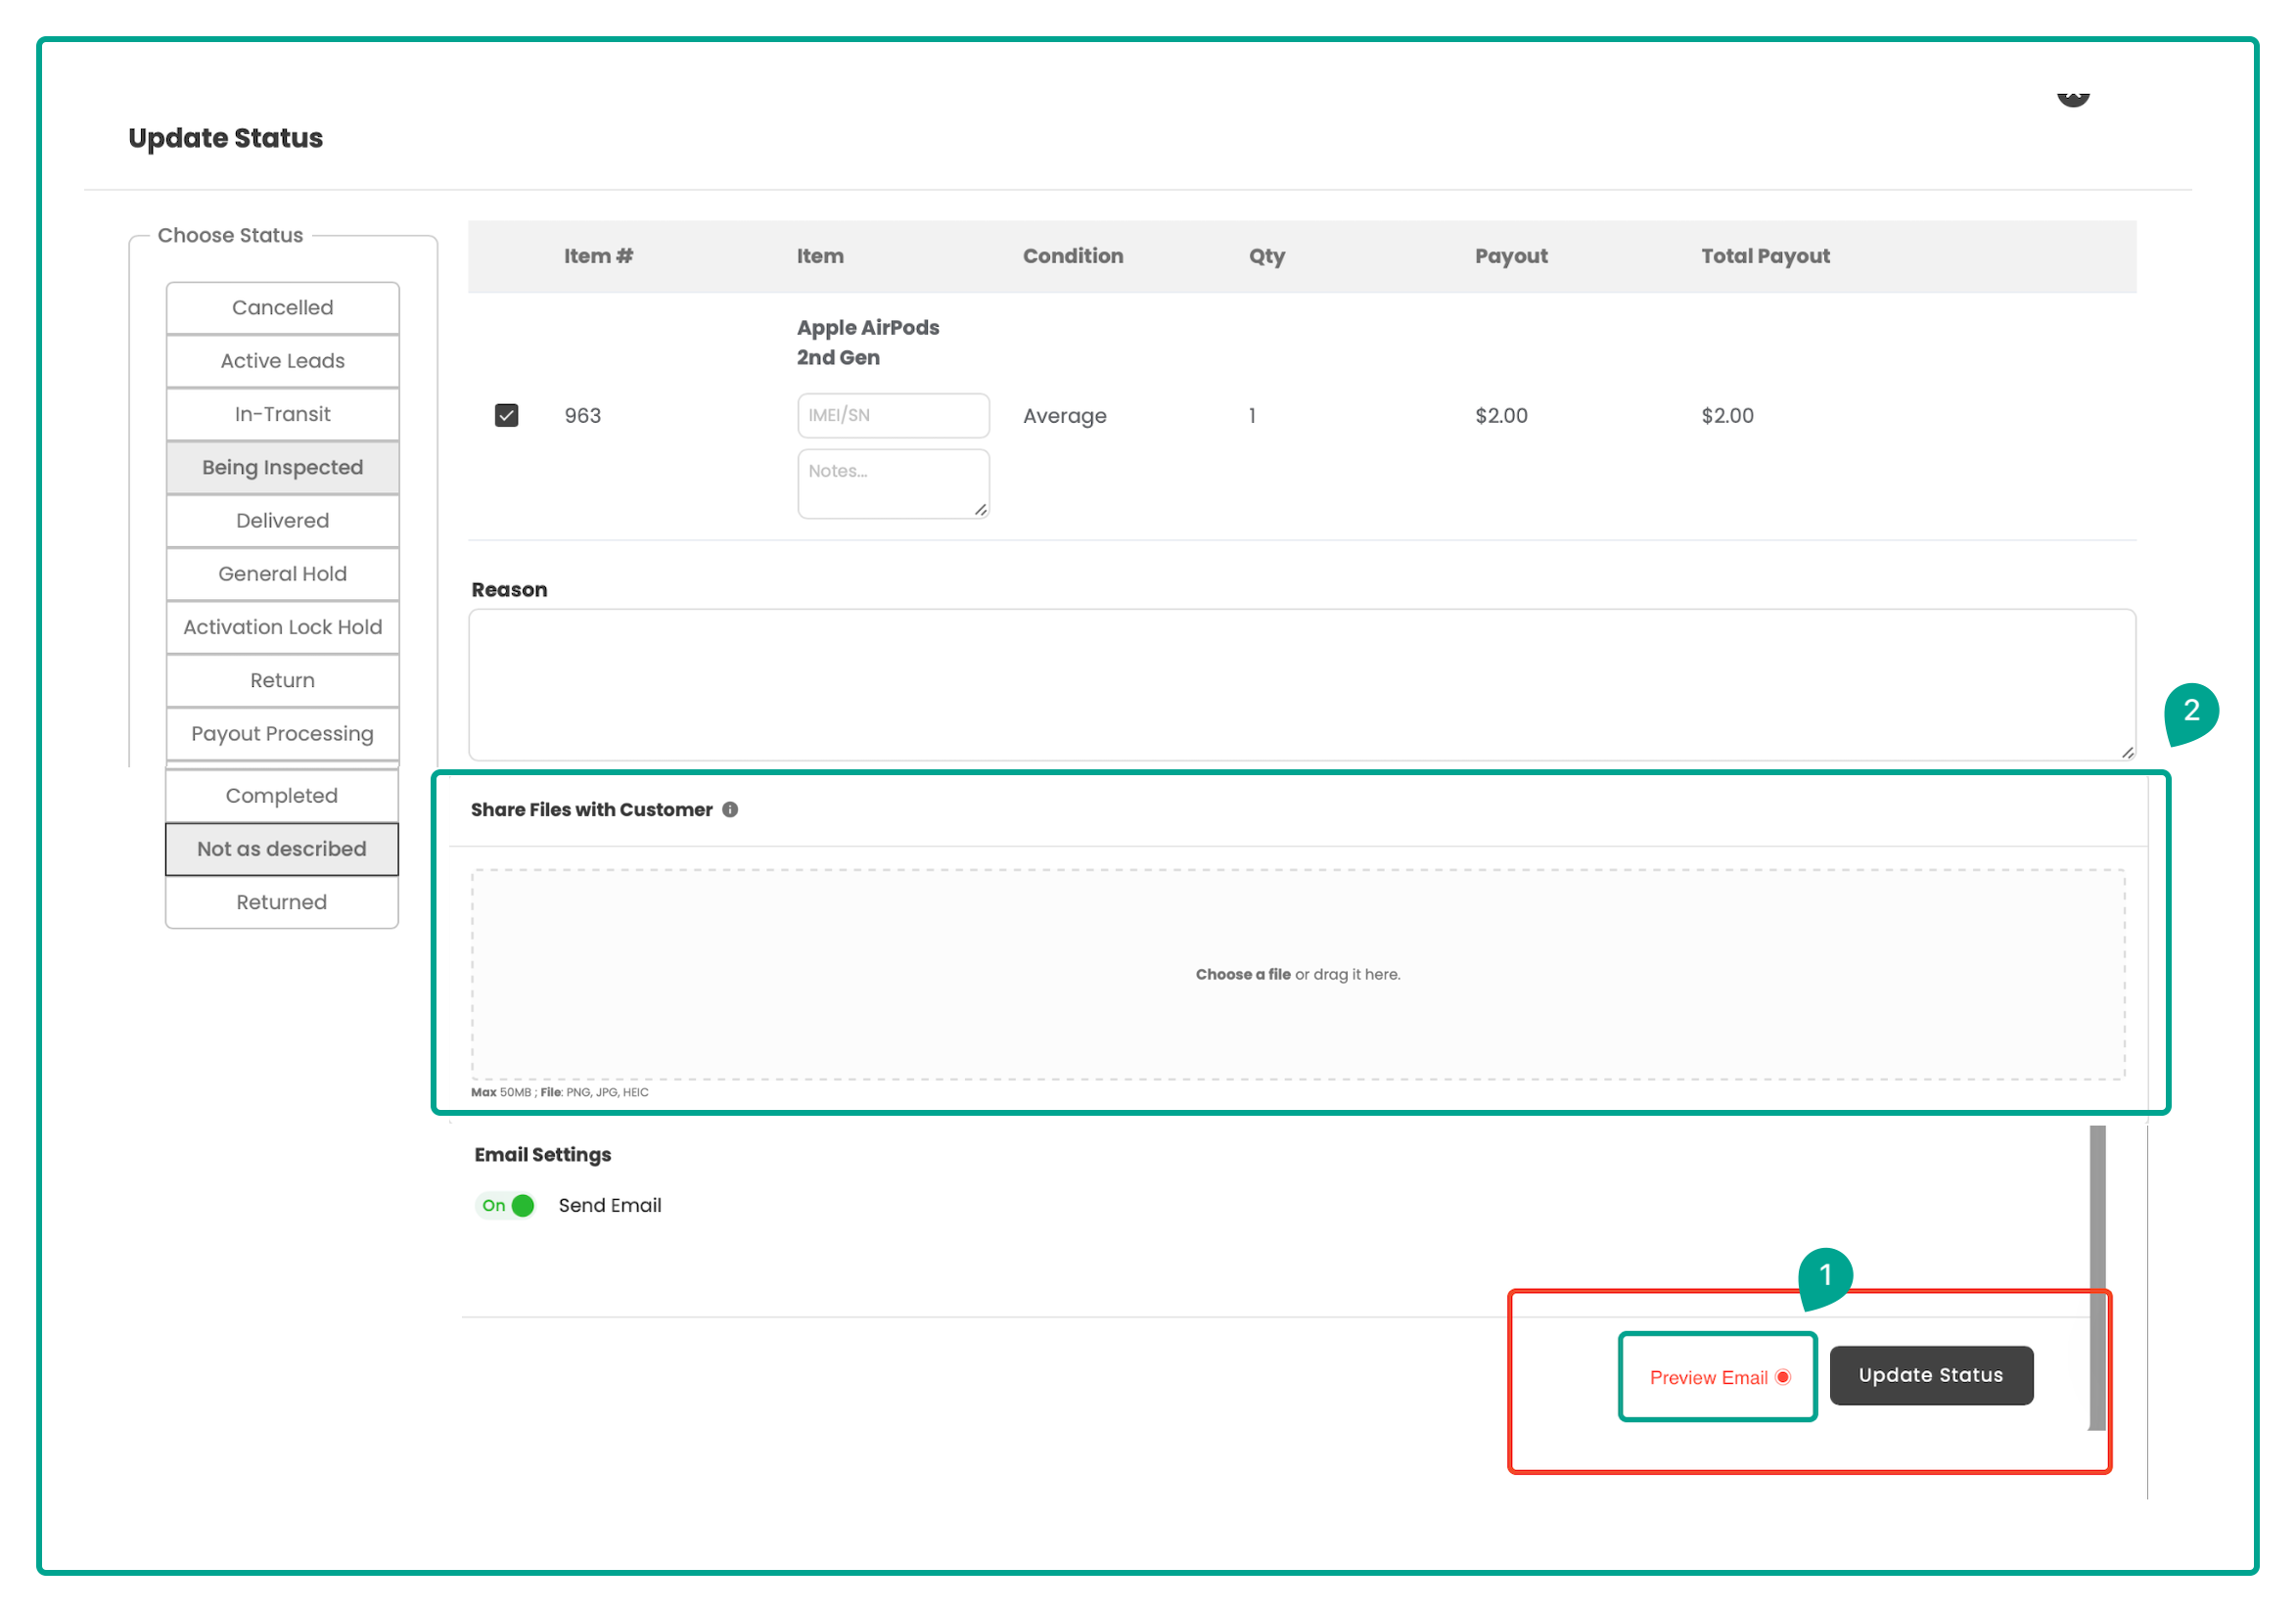Choose the Payout Processing status
This screenshot has height=1612, width=2296.
283,734
